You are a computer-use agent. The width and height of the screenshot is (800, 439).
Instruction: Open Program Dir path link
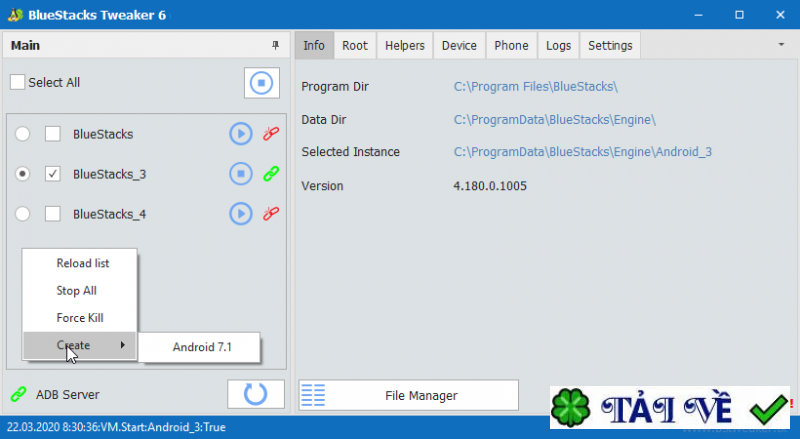click(536, 87)
